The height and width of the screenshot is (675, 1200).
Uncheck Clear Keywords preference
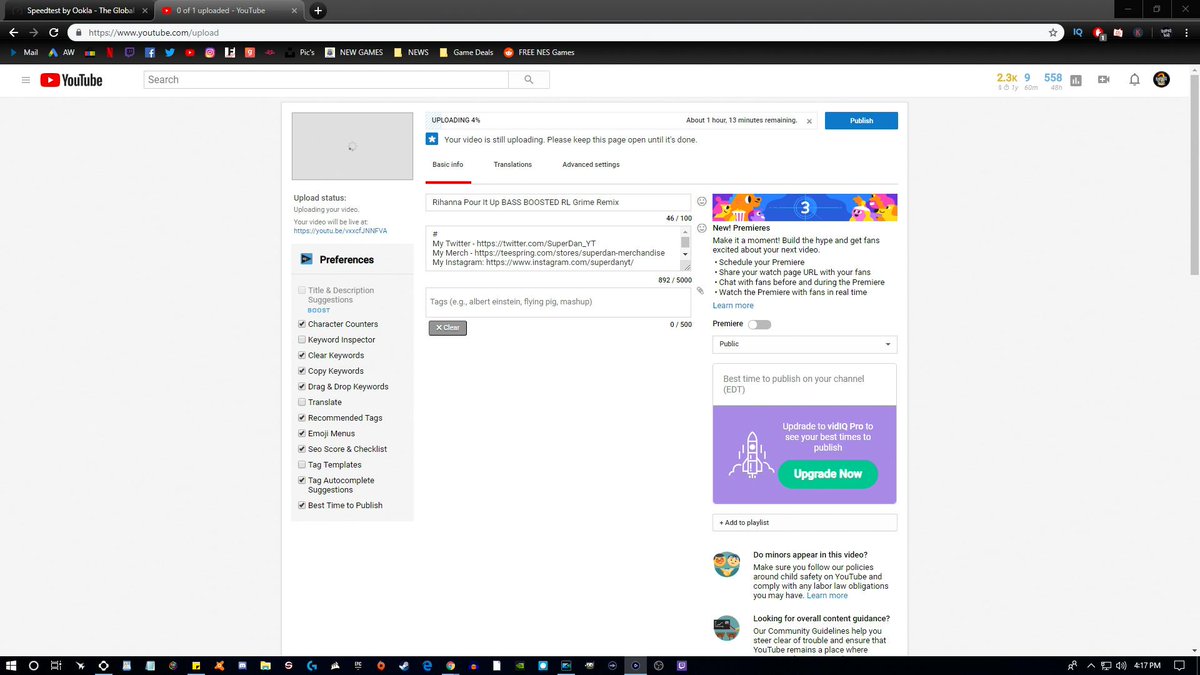pos(302,355)
